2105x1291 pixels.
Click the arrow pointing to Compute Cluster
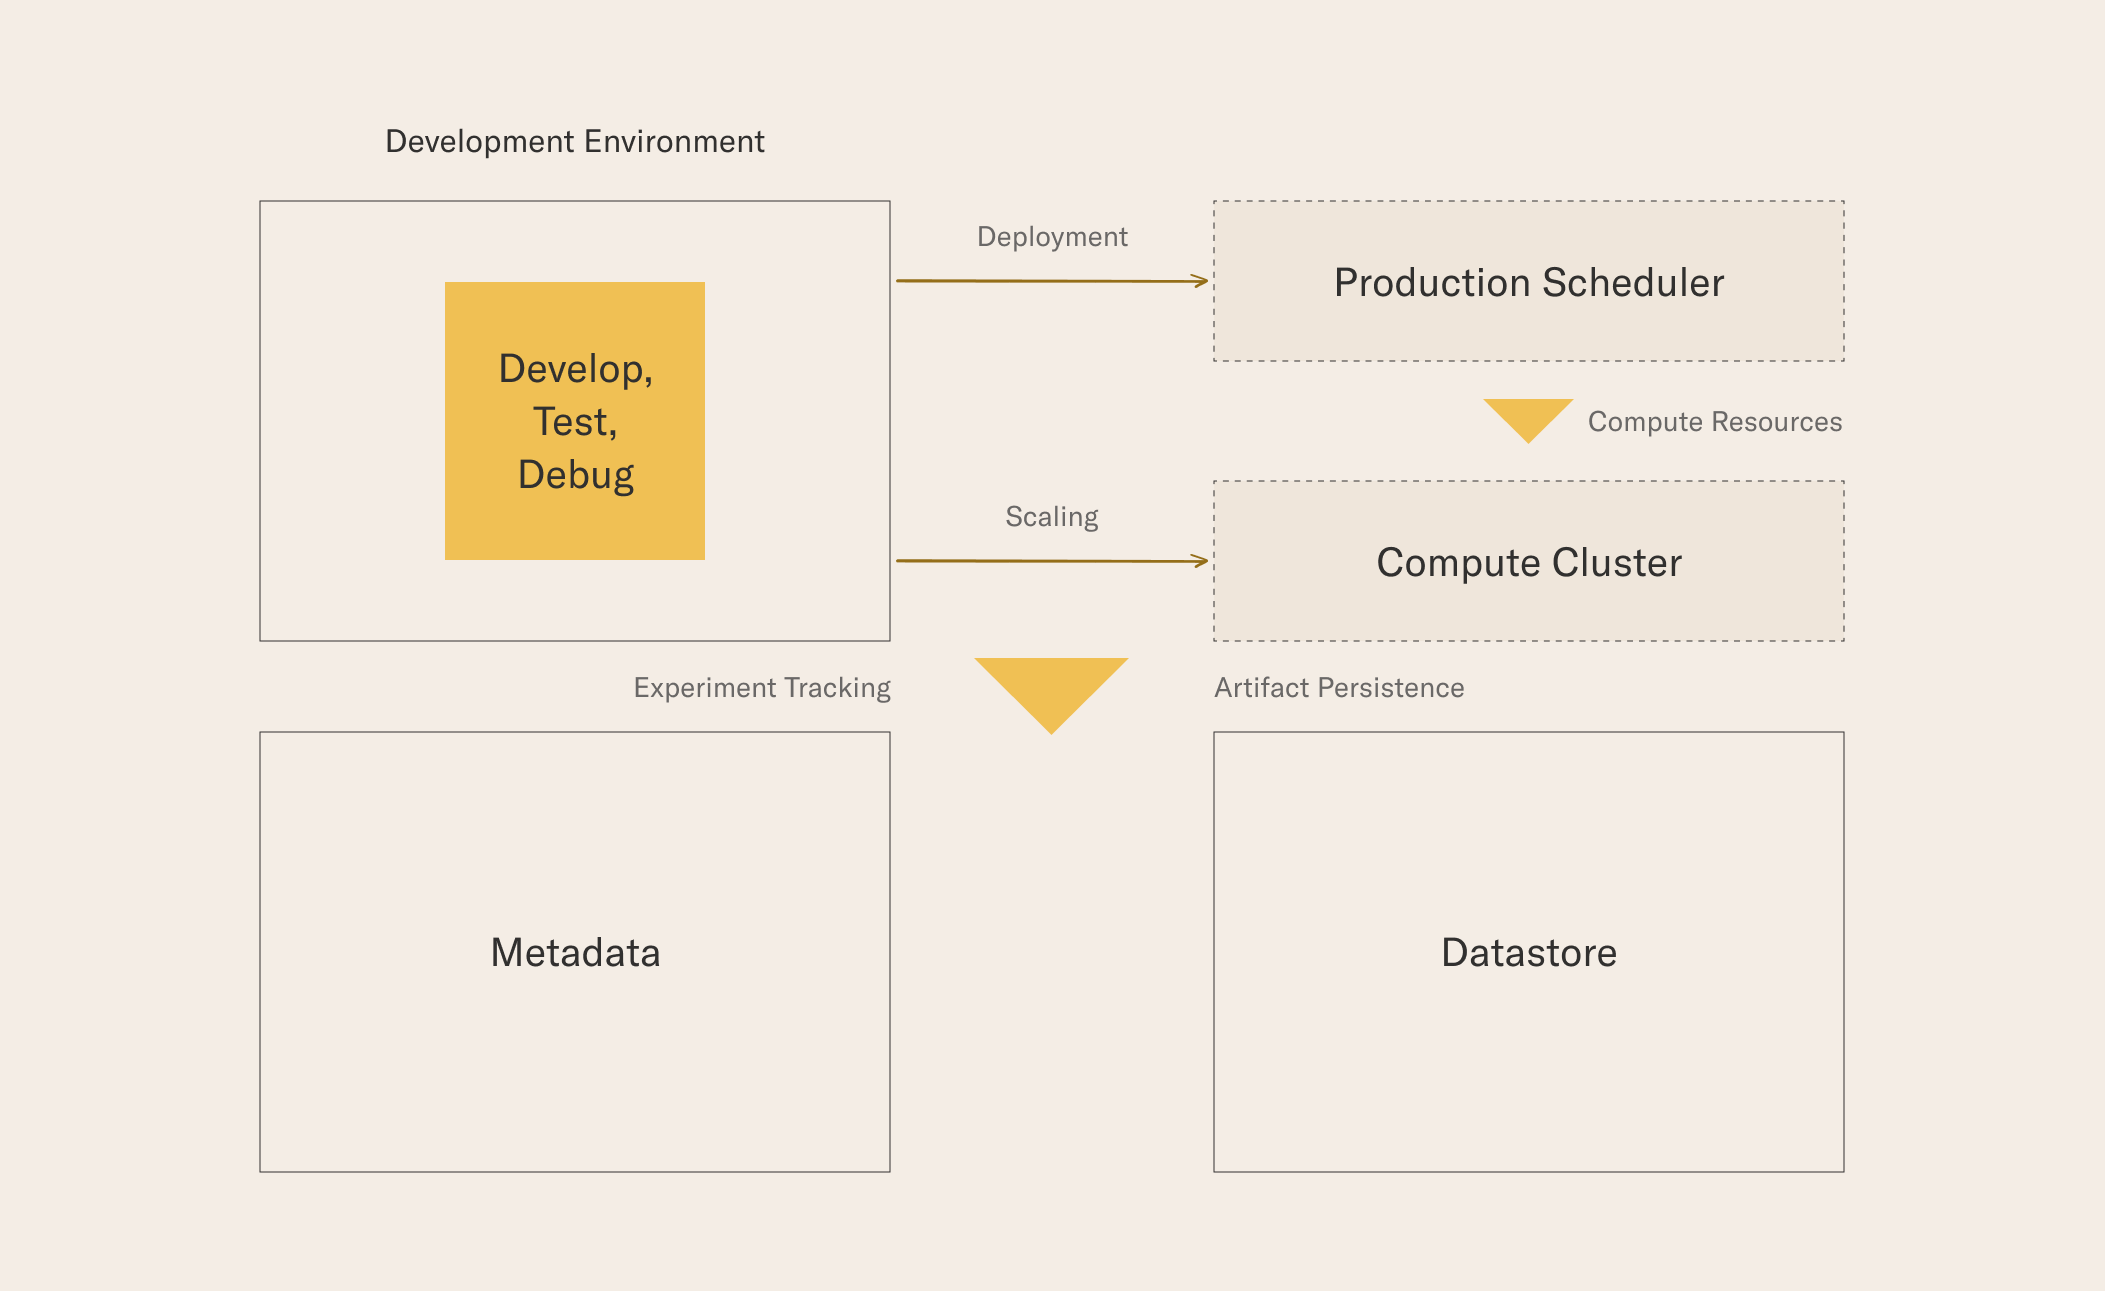(x=1052, y=561)
